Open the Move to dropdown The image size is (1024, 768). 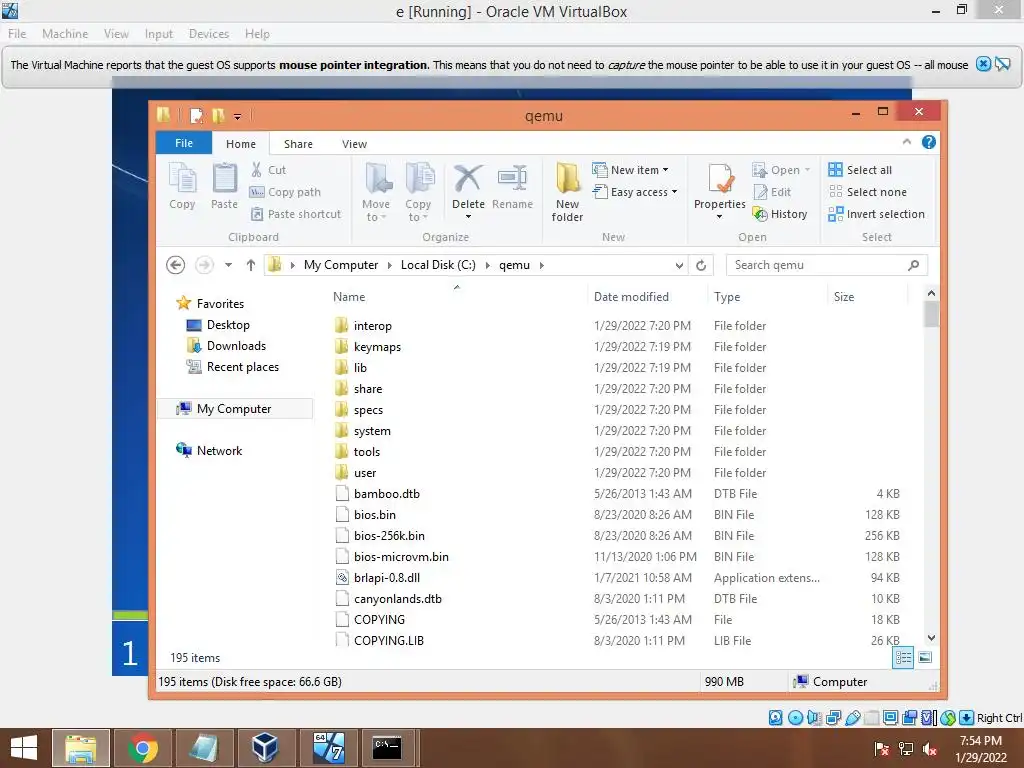[376, 211]
